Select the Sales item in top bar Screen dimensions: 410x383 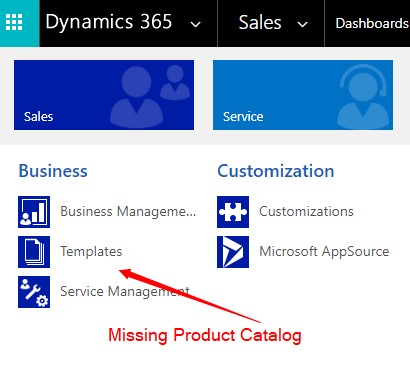pyautogui.click(x=260, y=23)
